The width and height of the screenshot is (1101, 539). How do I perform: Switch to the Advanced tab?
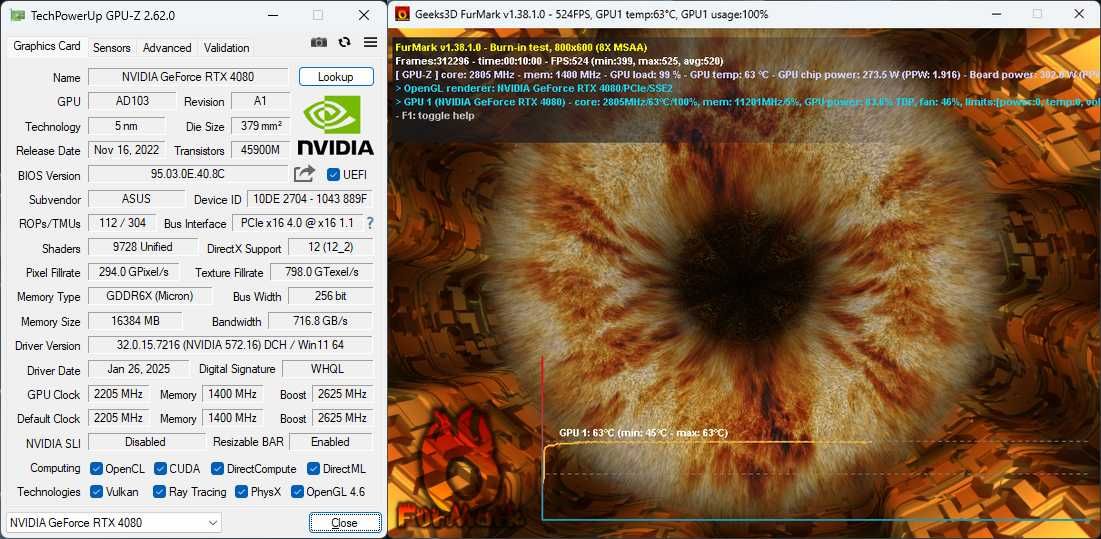(167, 48)
